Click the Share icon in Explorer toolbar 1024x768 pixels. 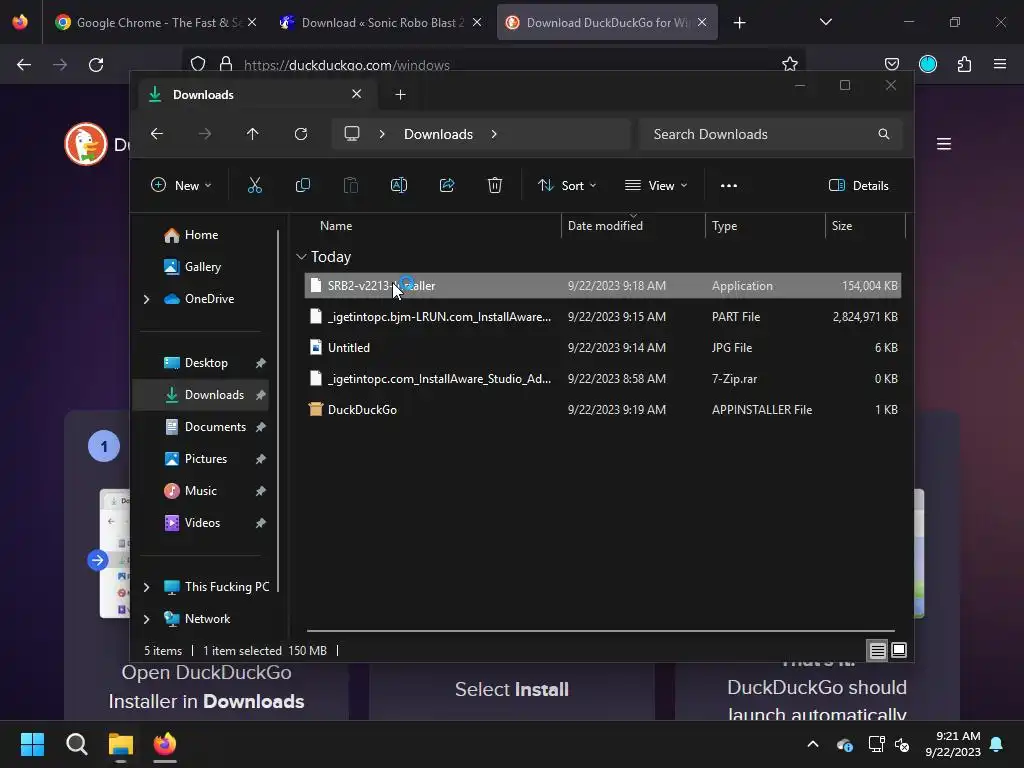click(x=447, y=185)
